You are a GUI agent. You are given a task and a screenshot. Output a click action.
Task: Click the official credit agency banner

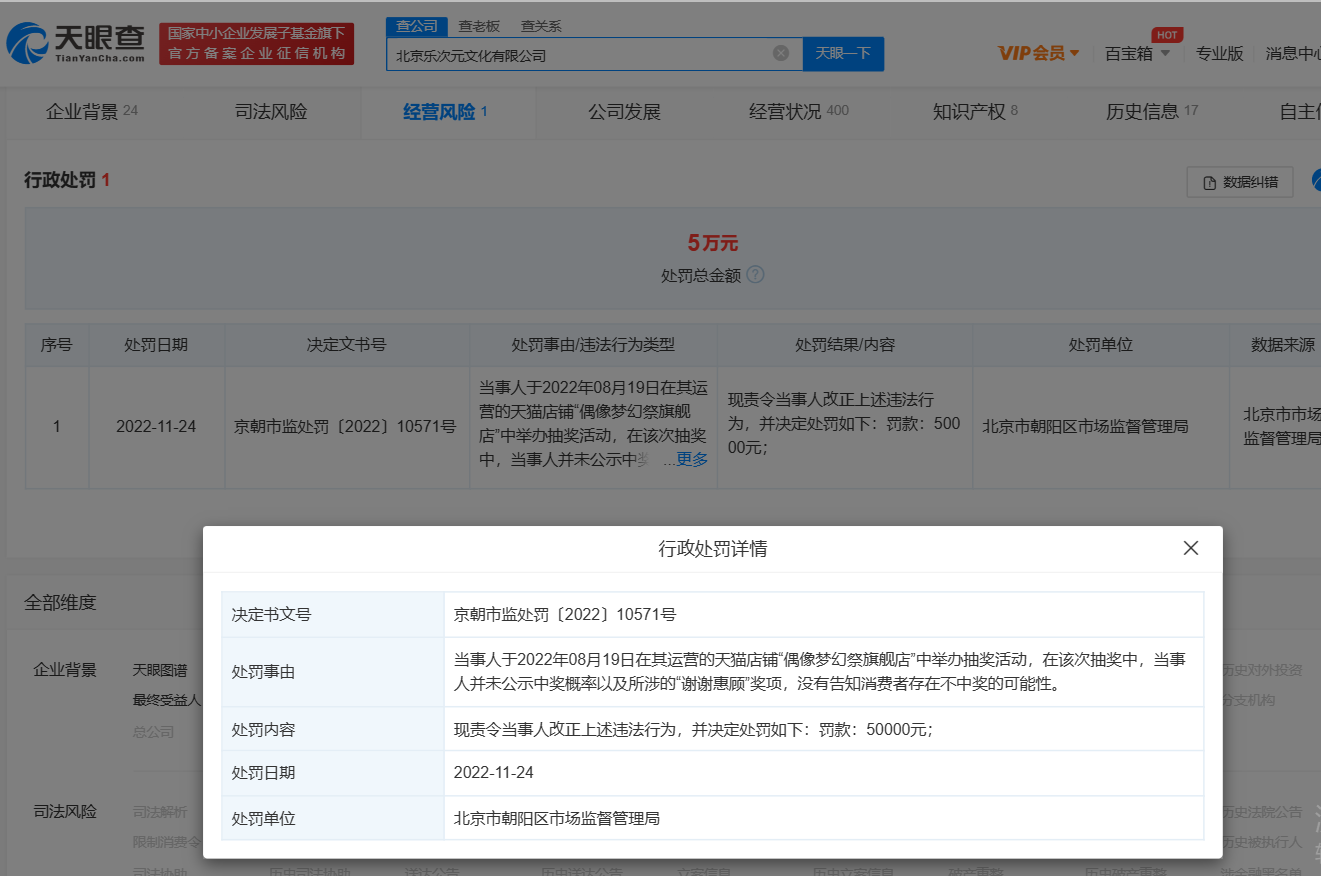pos(256,44)
